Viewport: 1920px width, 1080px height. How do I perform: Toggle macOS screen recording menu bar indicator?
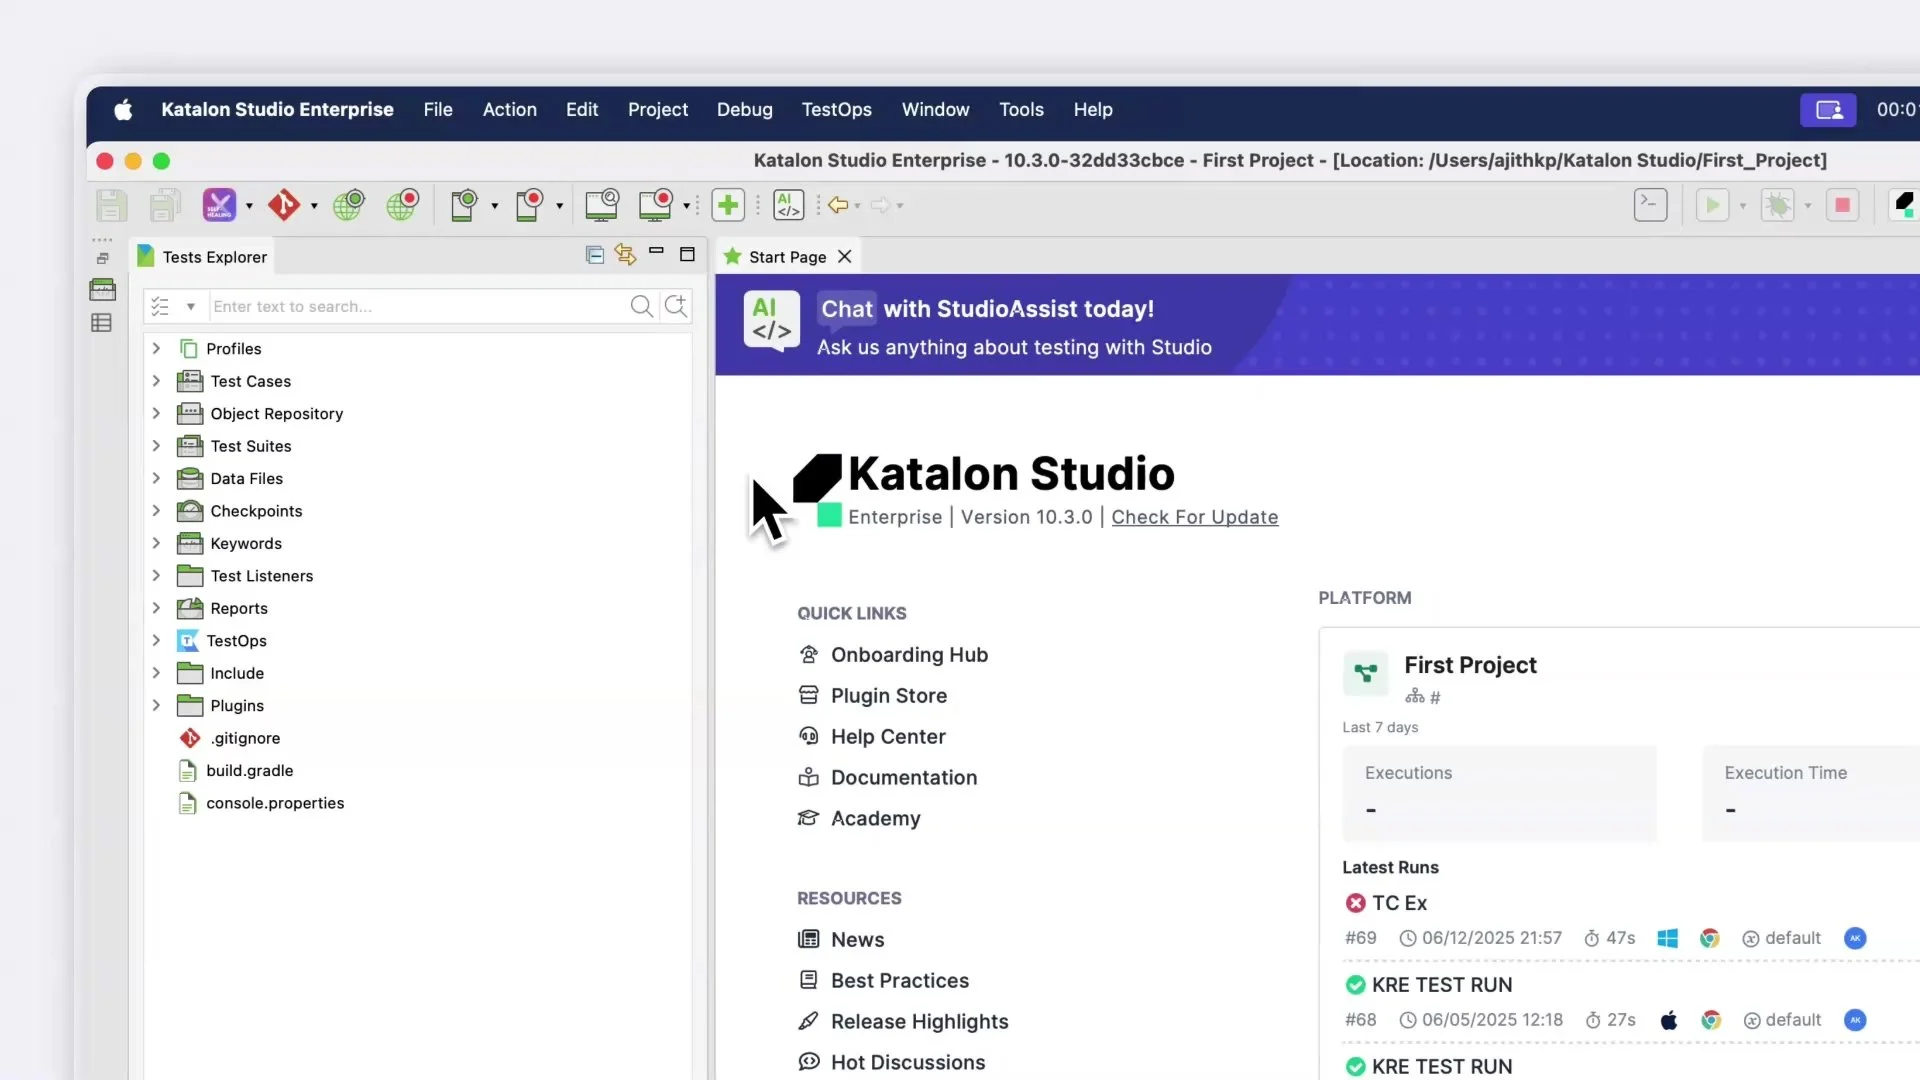click(1827, 110)
